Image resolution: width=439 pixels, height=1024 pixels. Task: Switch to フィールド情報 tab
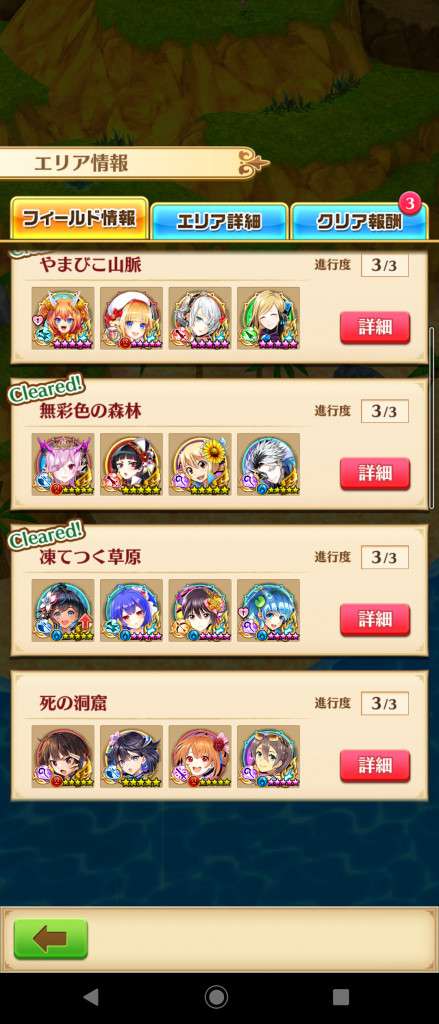pos(79,219)
